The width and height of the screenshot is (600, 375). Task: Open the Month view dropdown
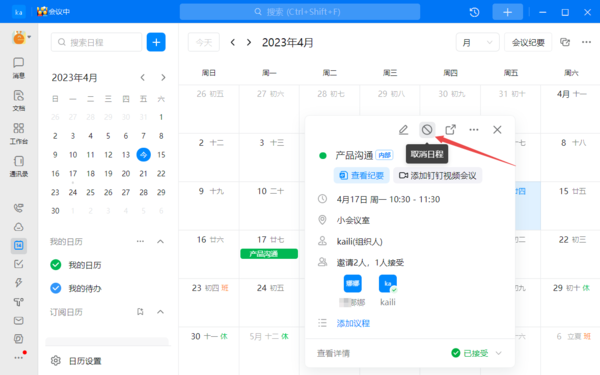point(477,42)
